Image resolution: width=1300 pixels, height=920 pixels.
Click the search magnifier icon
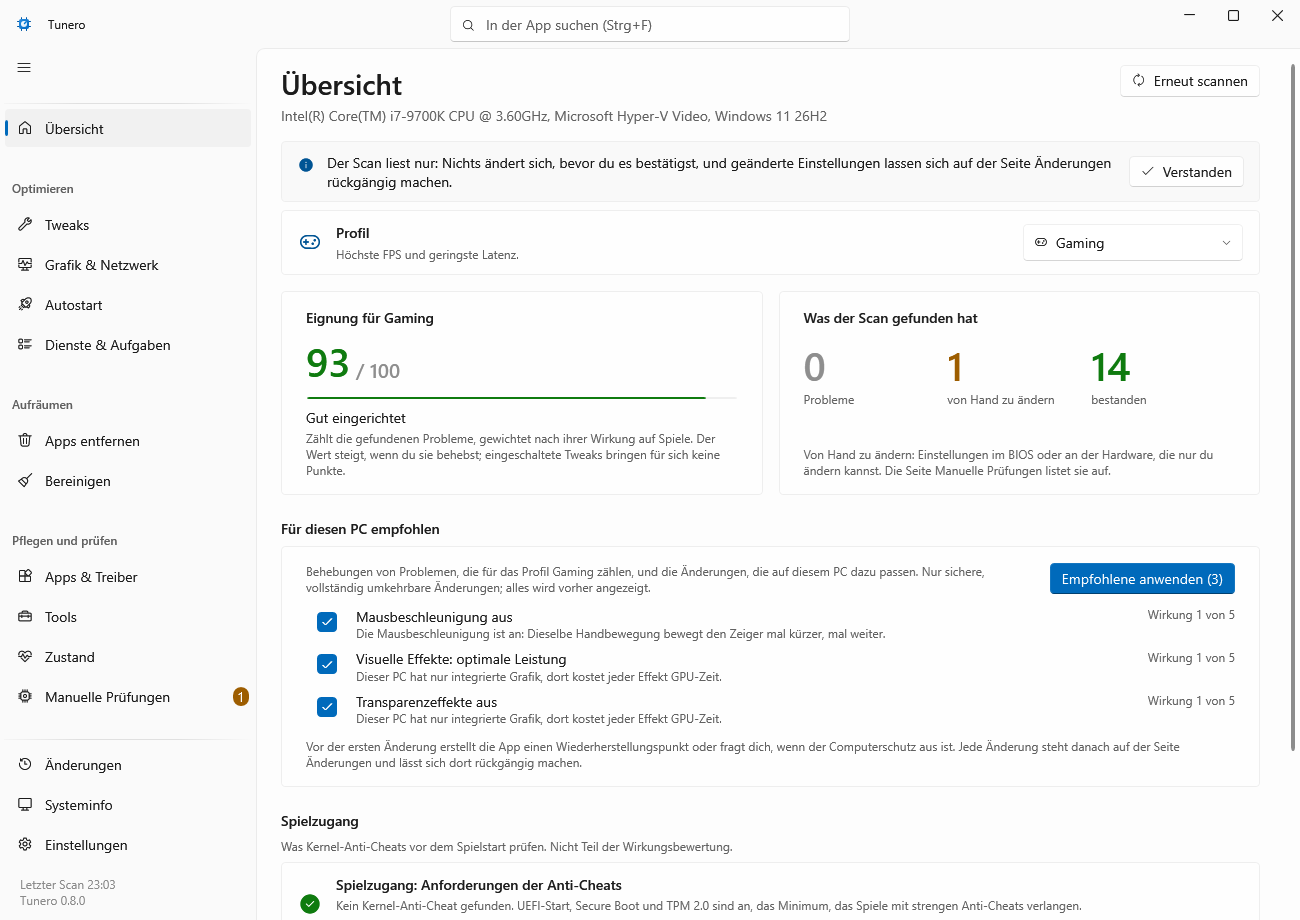[x=469, y=25]
